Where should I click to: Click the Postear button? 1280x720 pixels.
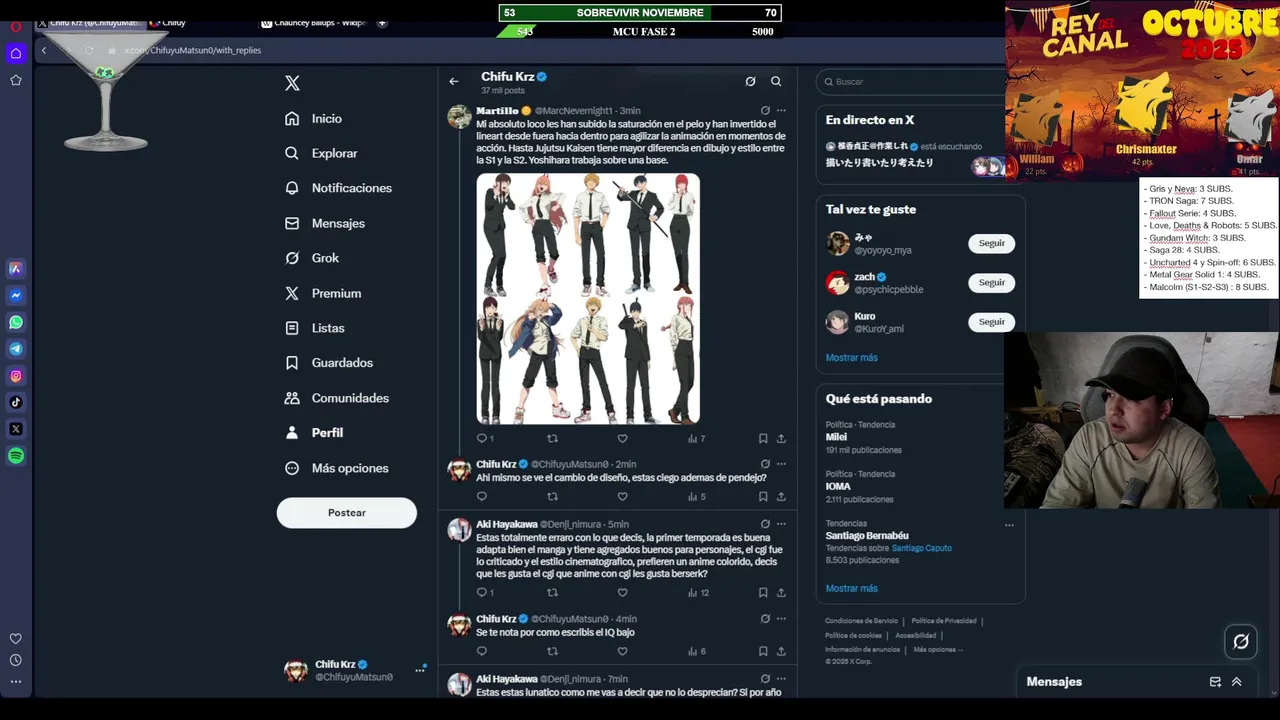pos(347,513)
